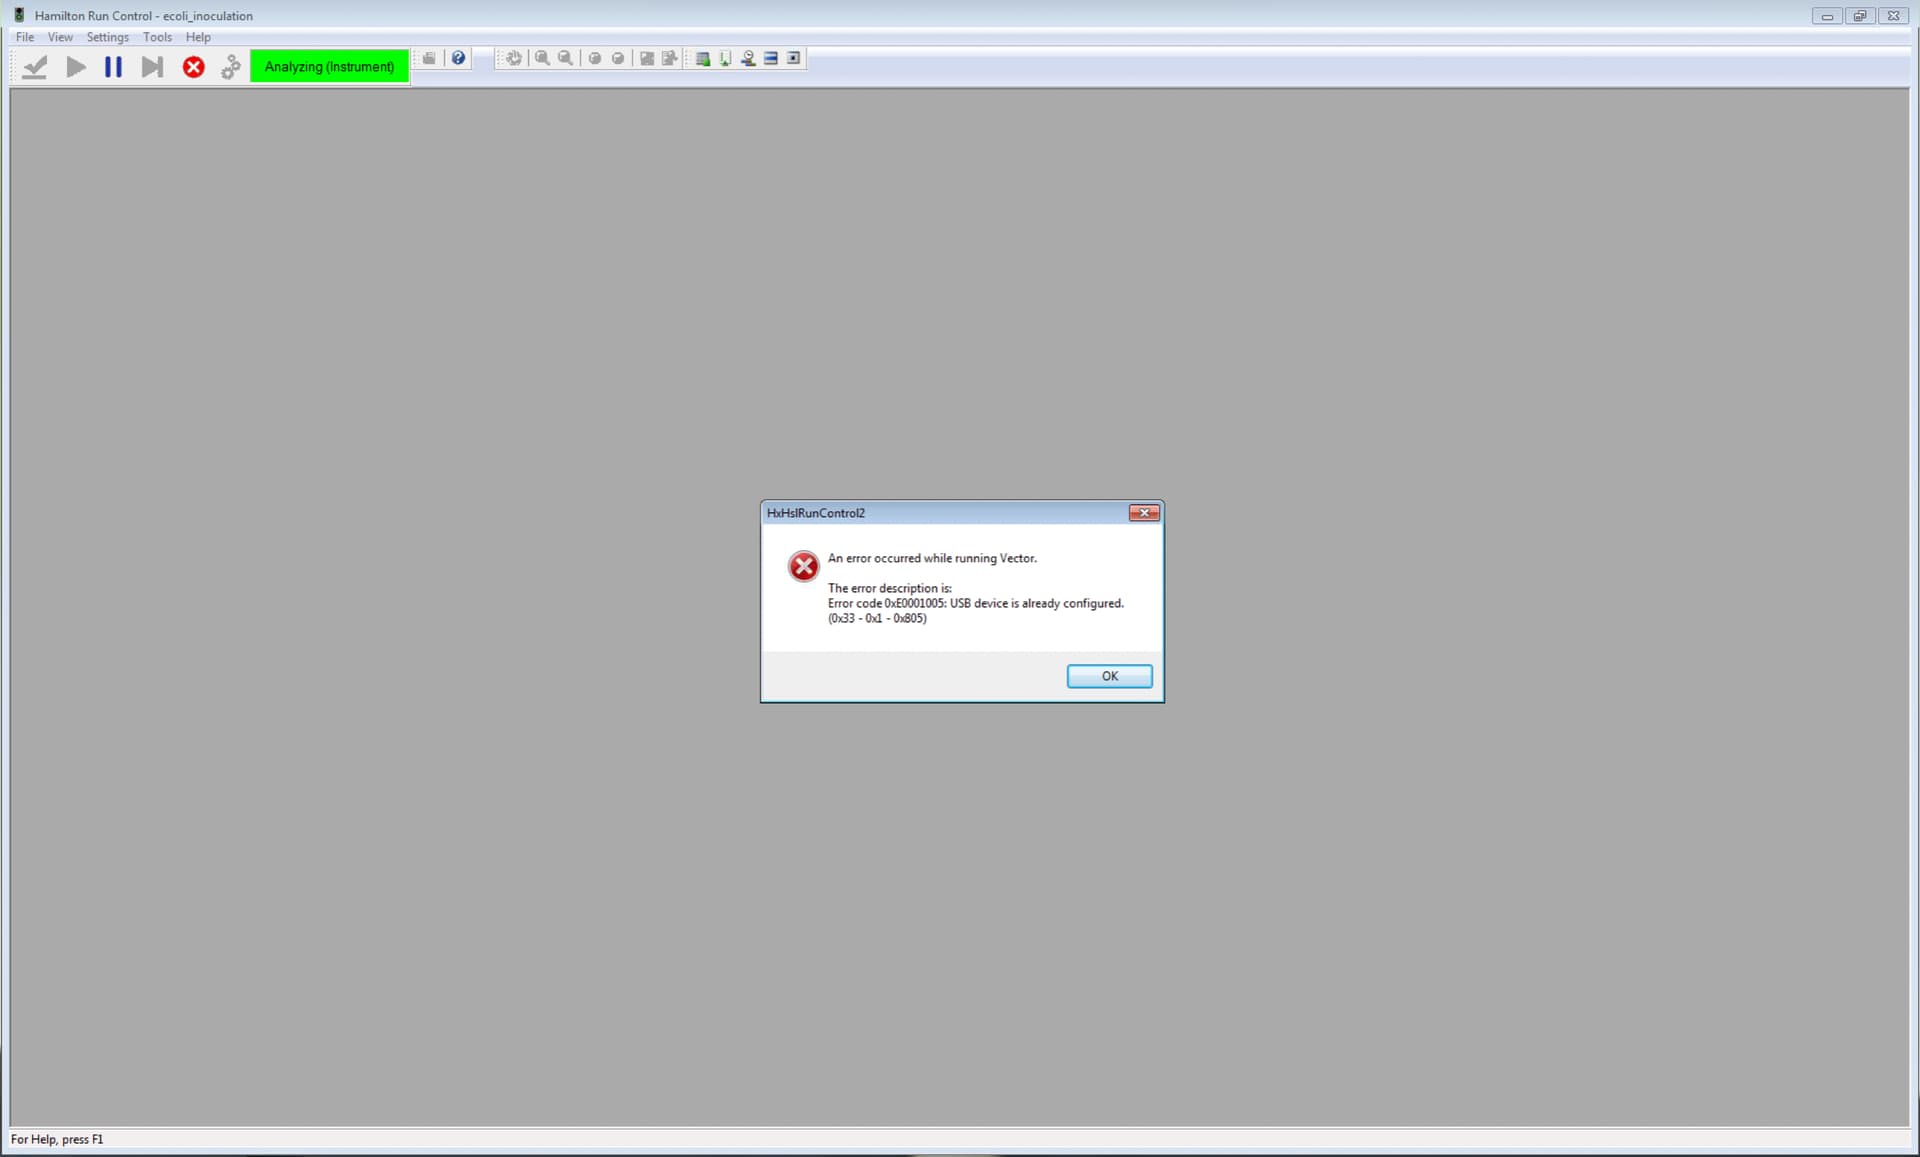Image resolution: width=1920 pixels, height=1157 pixels.
Task: Click the gray deck edit icon with pencil
Action: [670, 58]
